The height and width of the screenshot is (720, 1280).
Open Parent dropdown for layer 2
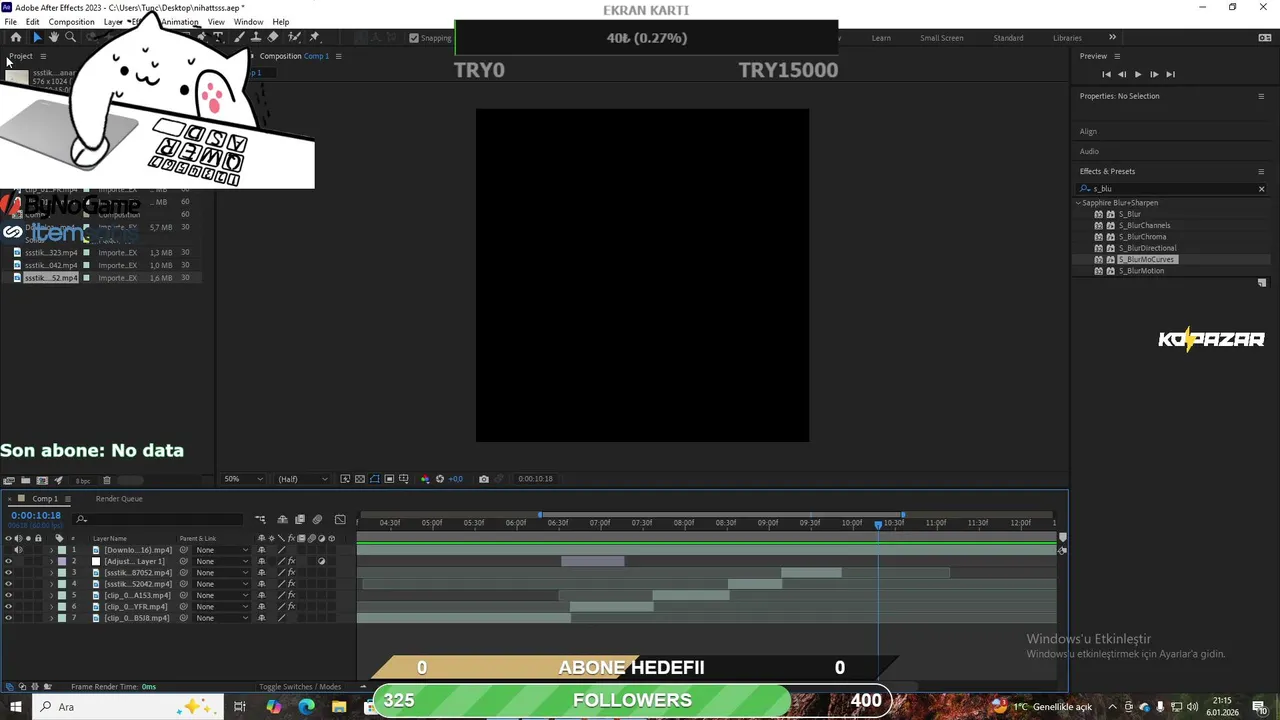click(x=221, y=561)
